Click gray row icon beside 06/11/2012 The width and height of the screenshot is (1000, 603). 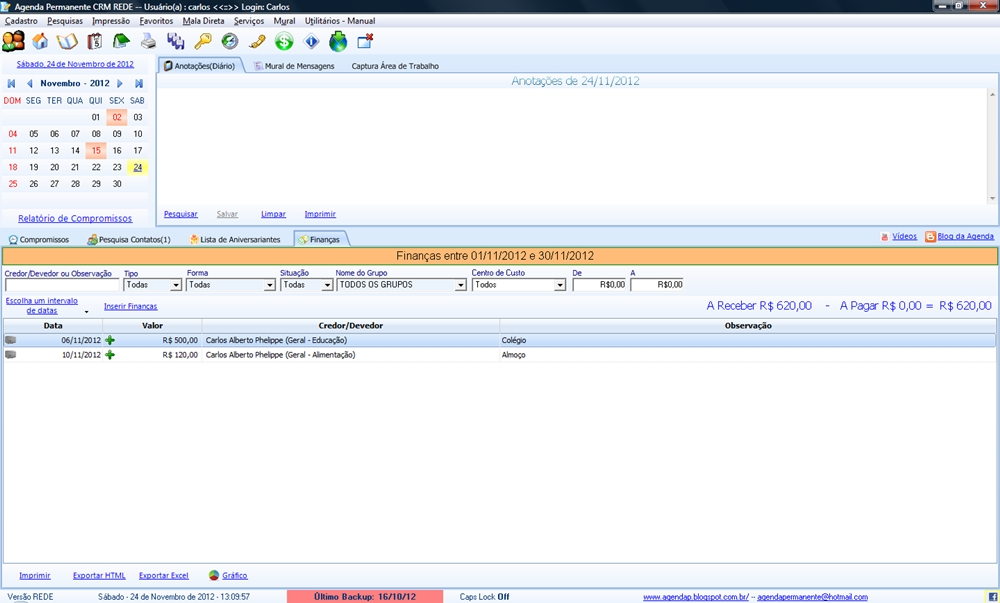[10, 340]
